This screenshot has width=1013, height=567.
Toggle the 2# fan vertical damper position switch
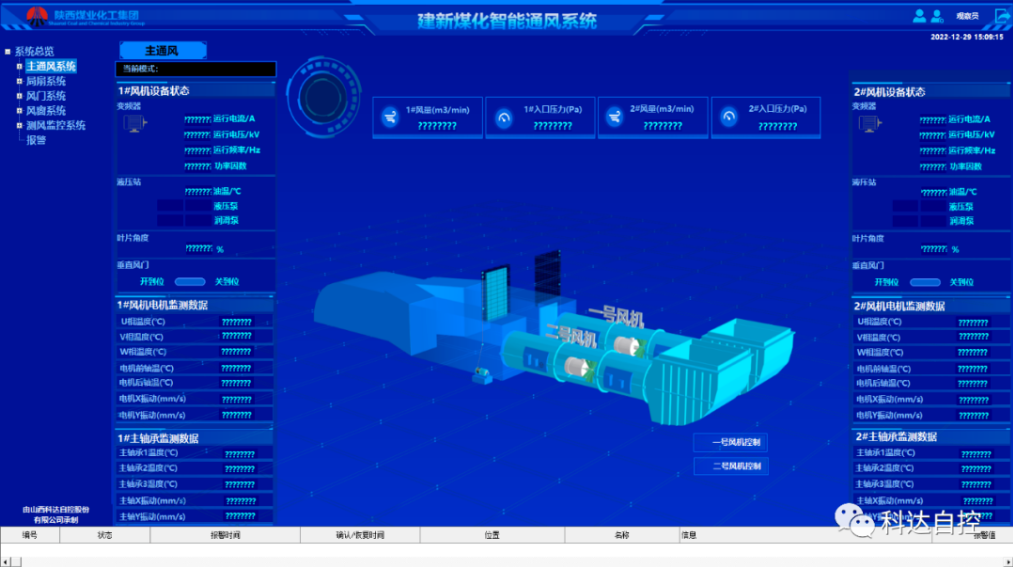(925, 283)
